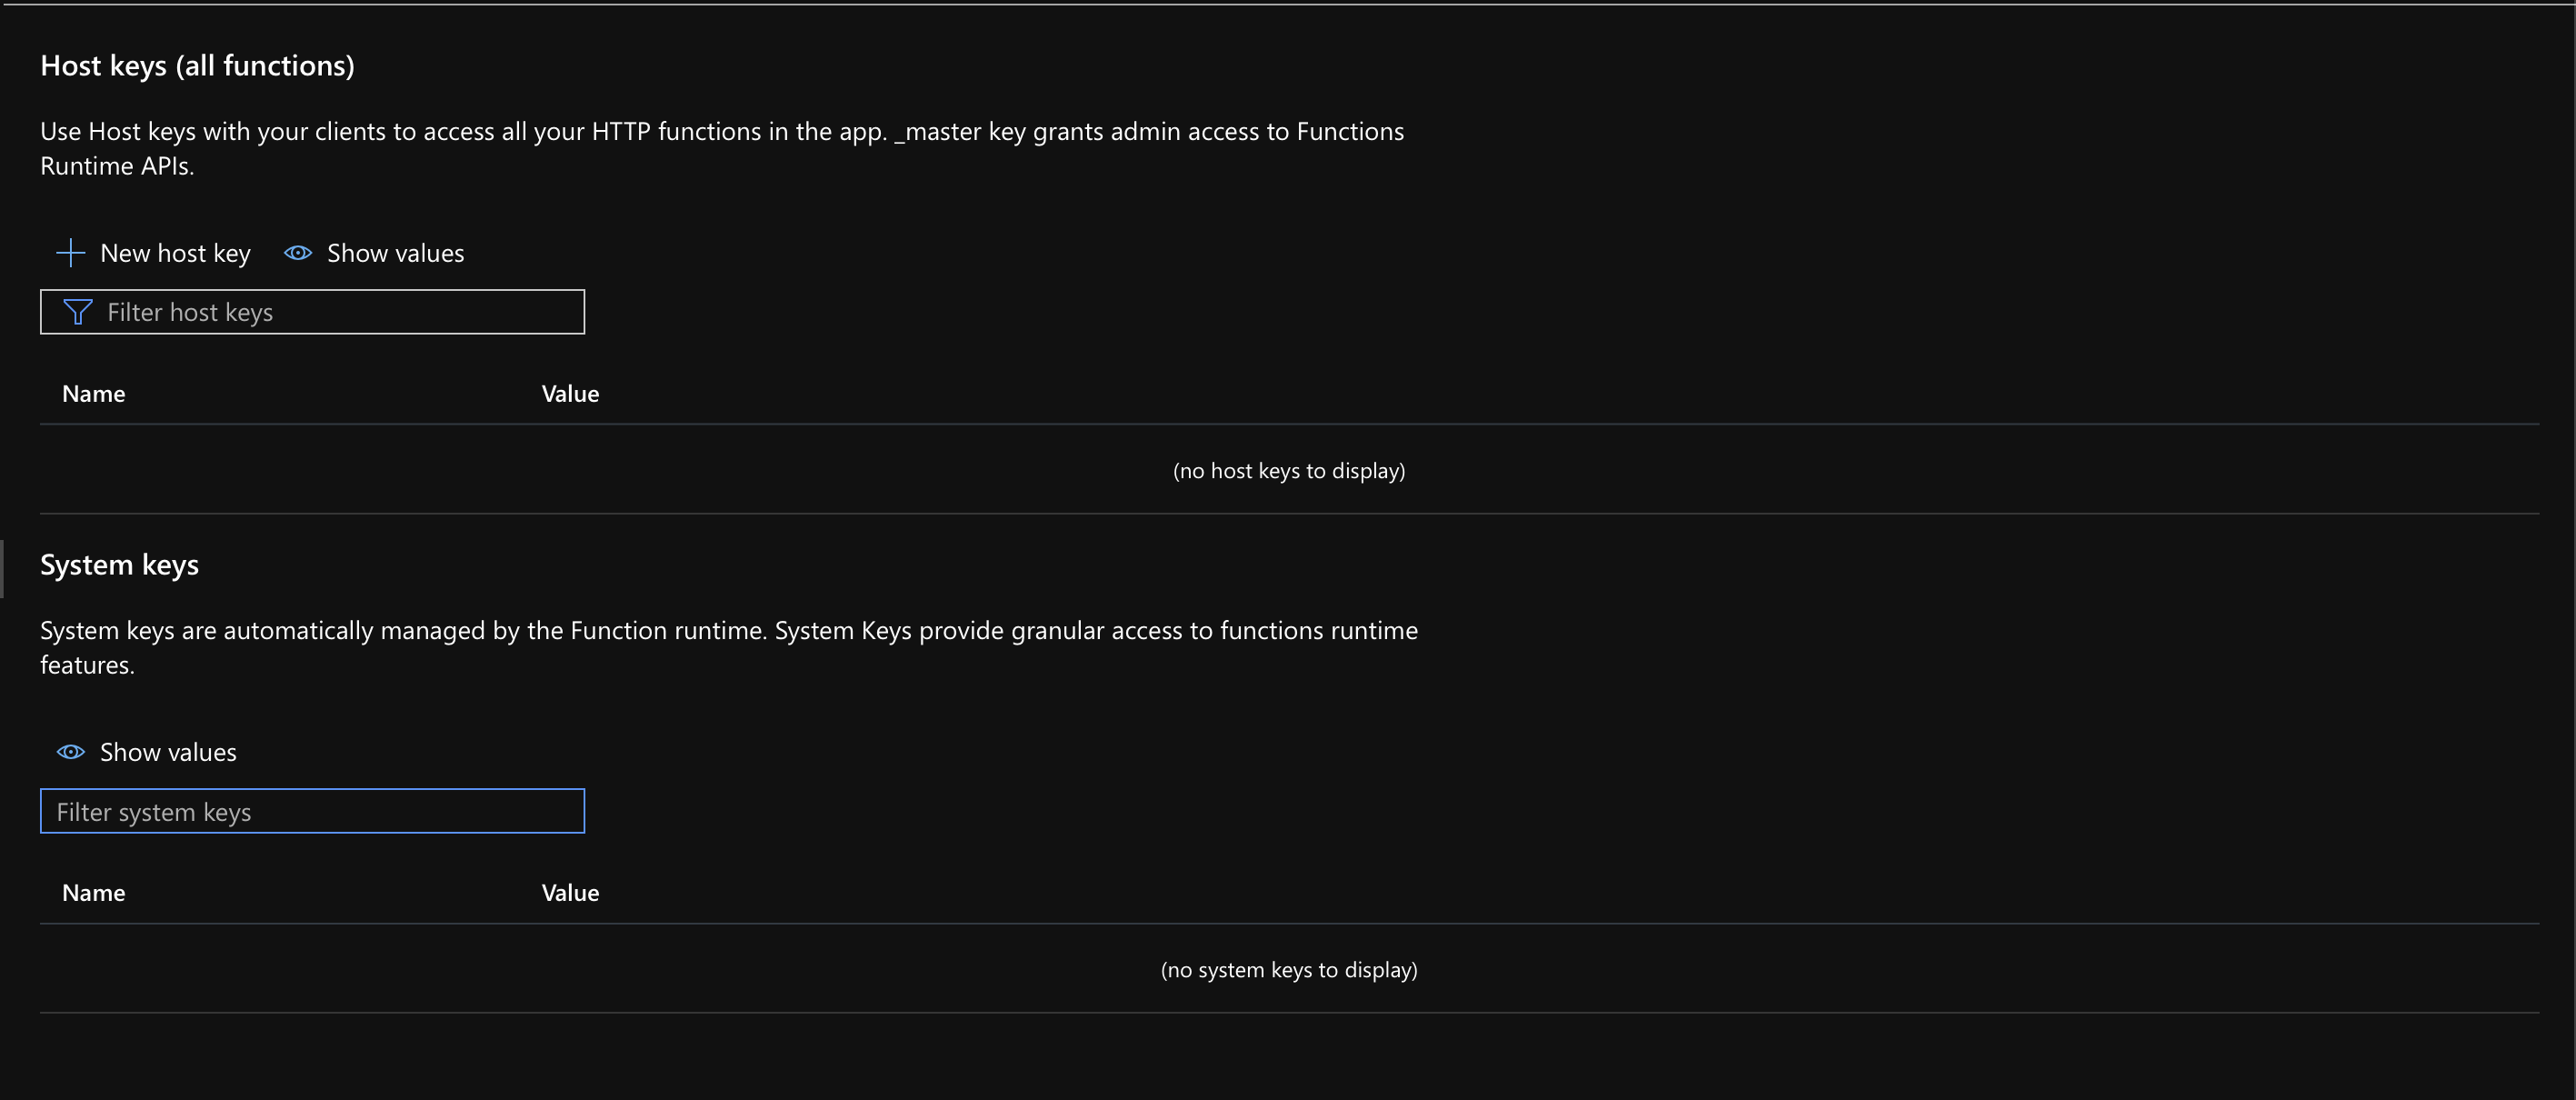The height and width of the screenshot is (1100, 2576).
Task: Click the no host keys to display message
Action: click(x=1288, y=470)
